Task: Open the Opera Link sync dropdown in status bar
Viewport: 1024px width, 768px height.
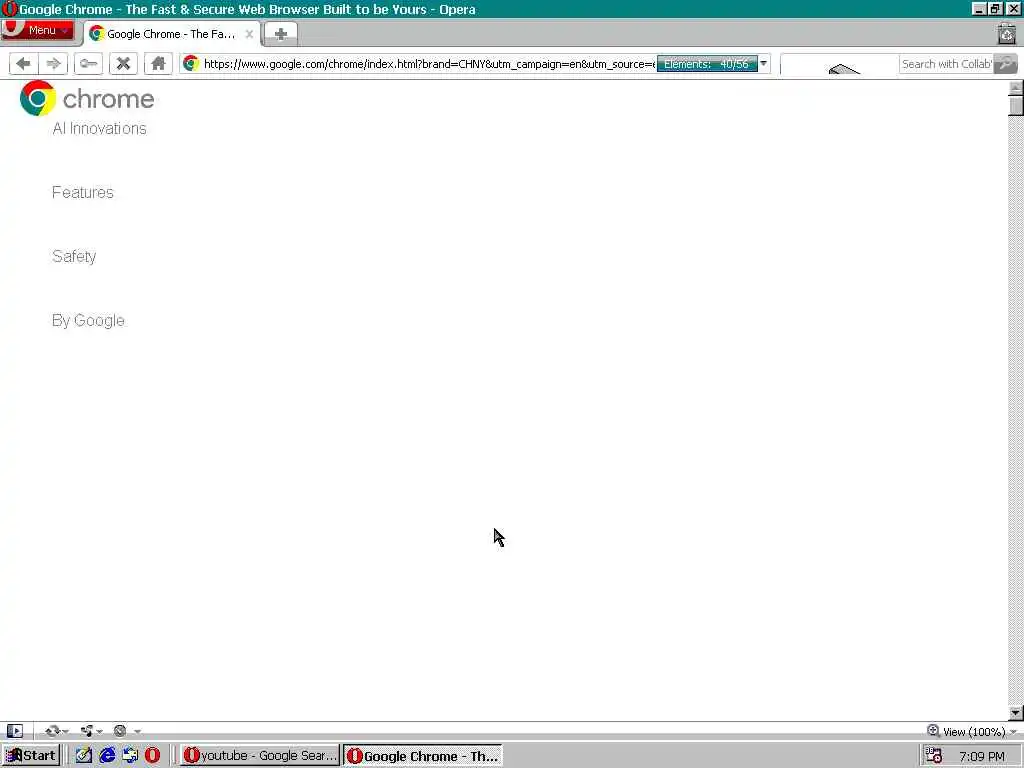Action: click(56, 731)
